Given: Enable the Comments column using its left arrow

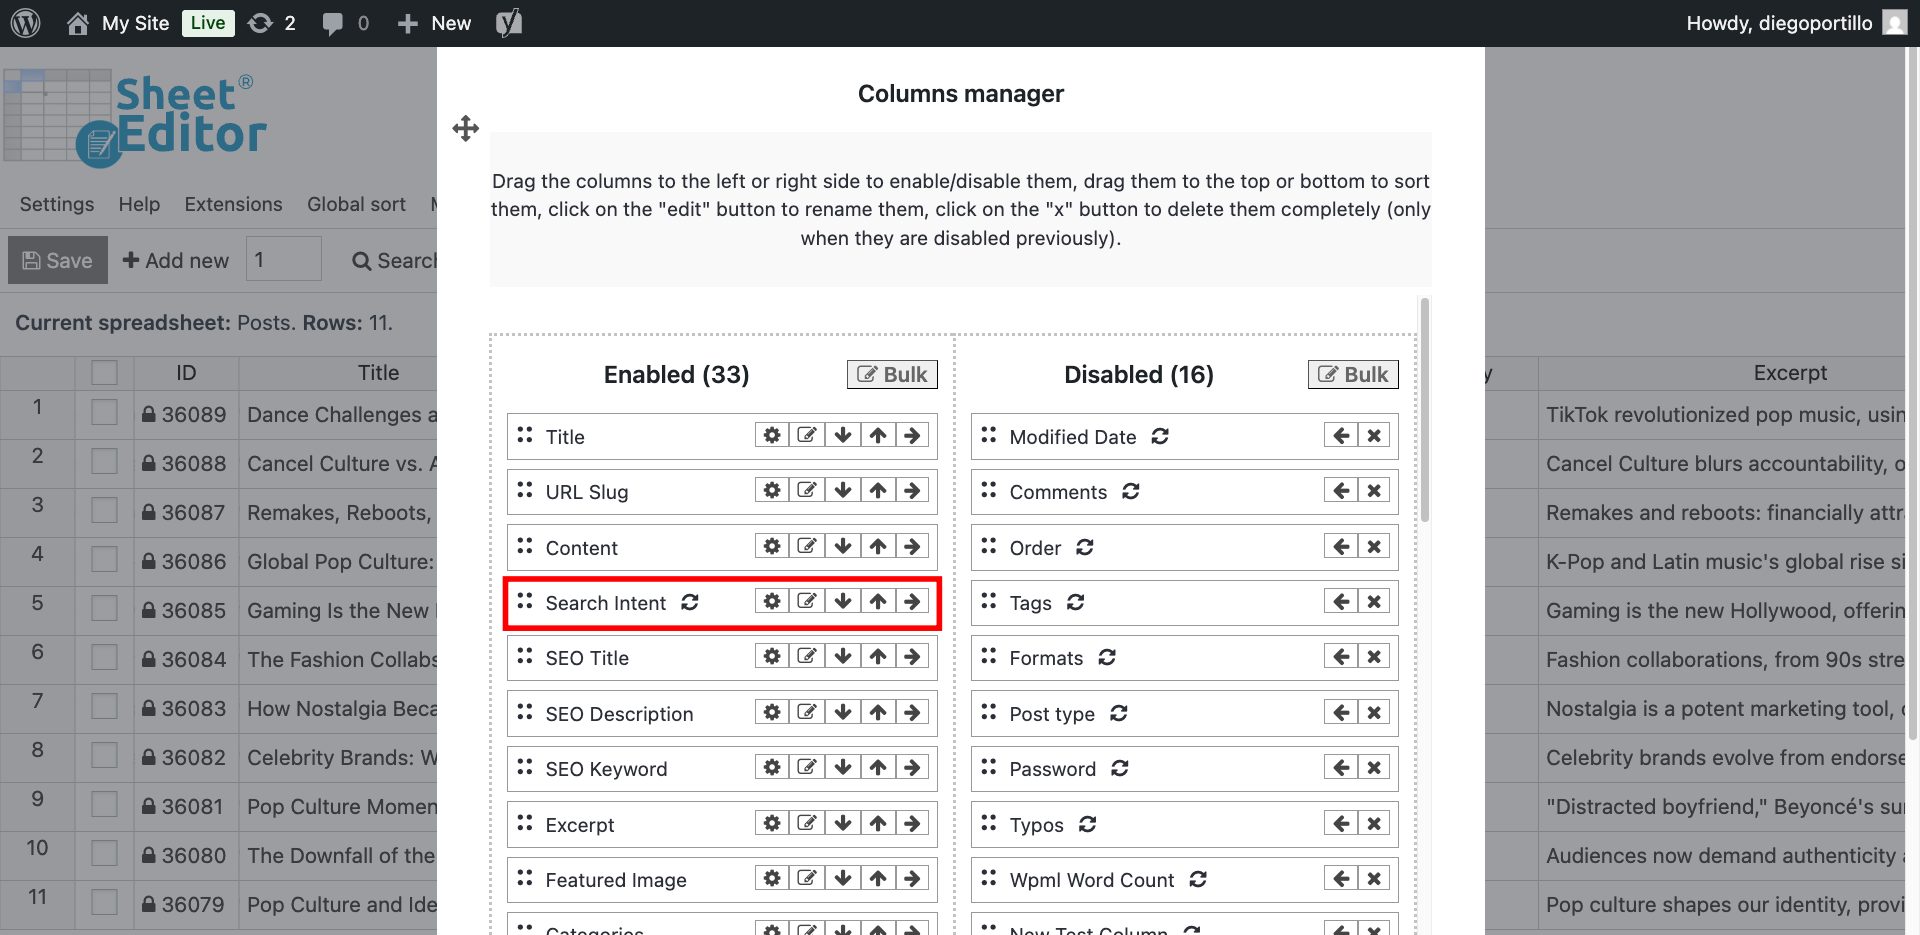Looking at the screenshot, I should point(1340,490).
